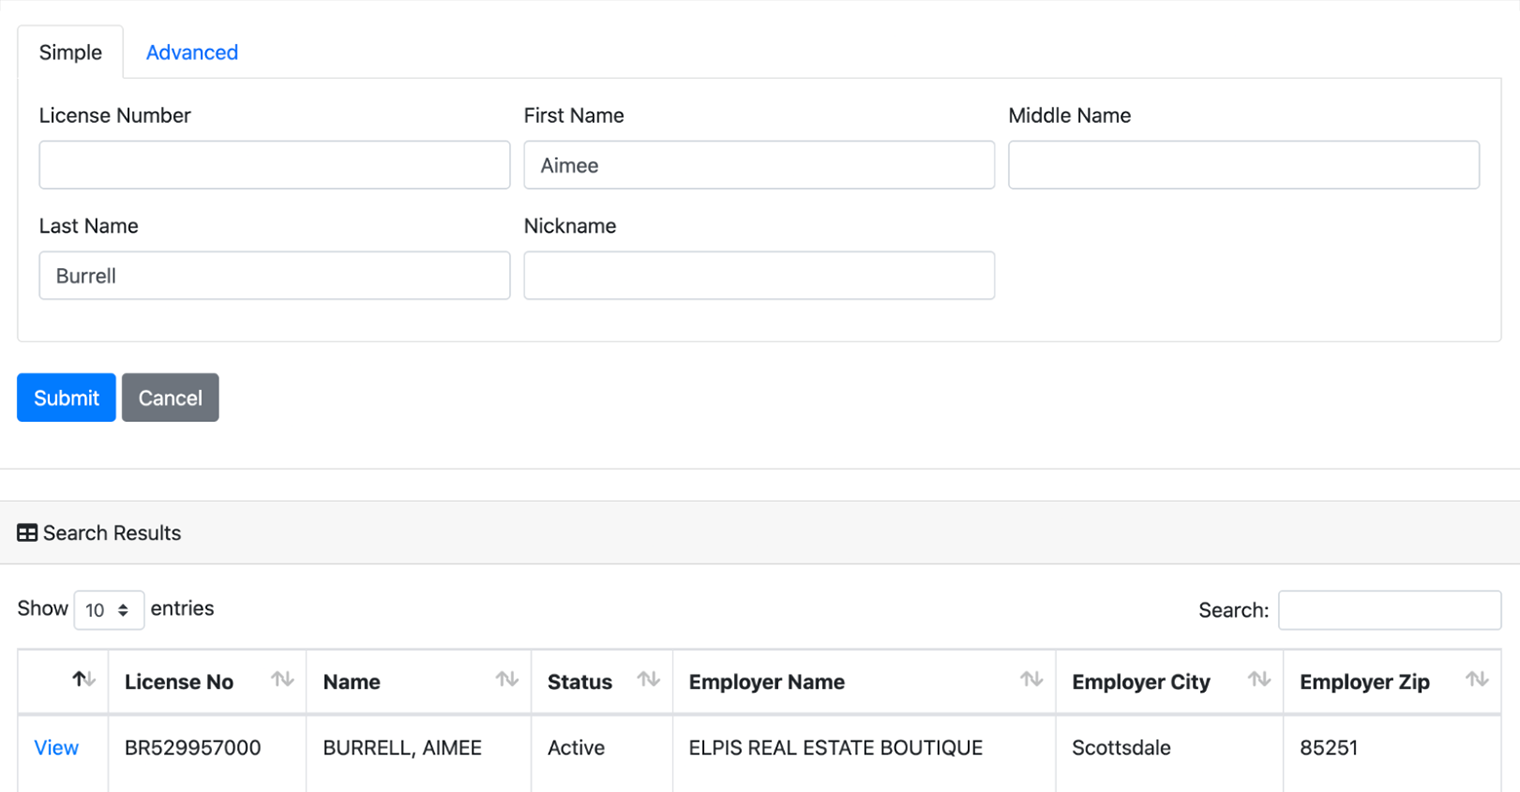Sort by Employer Name sort arrows
Viewport: 1520px width, 792px height.
tap(1031, 680)
